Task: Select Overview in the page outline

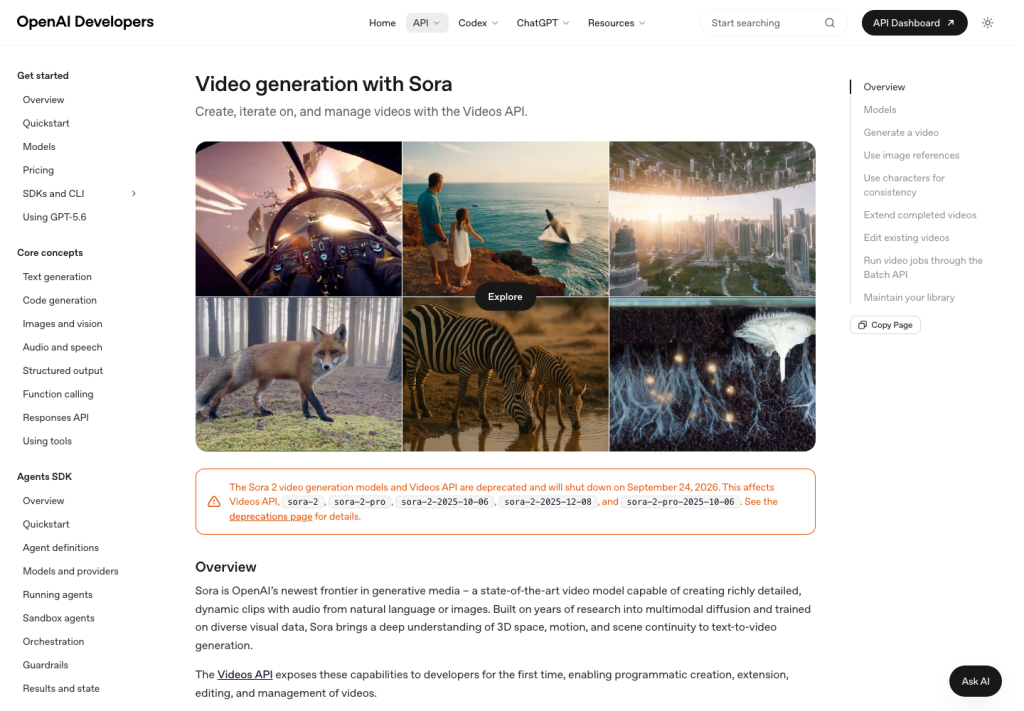Action: tap(884, 87)
